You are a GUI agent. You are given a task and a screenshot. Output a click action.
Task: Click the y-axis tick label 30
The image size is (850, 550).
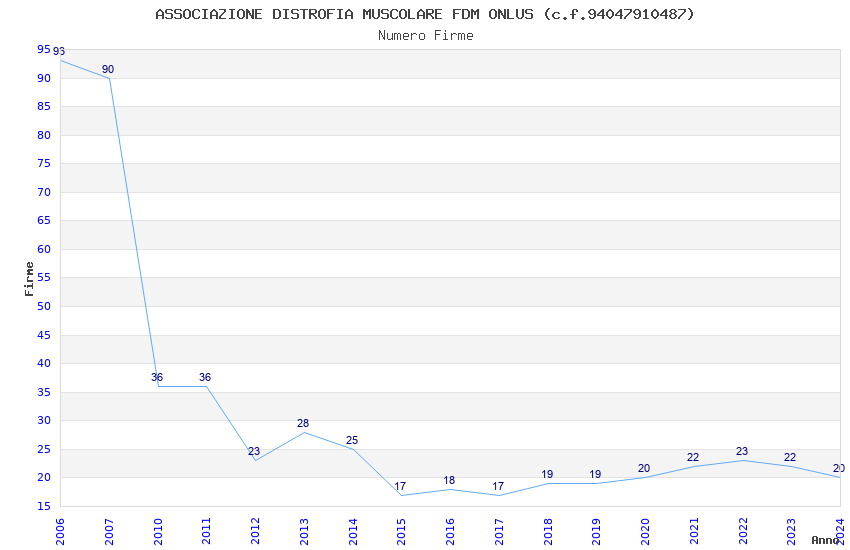44,420
